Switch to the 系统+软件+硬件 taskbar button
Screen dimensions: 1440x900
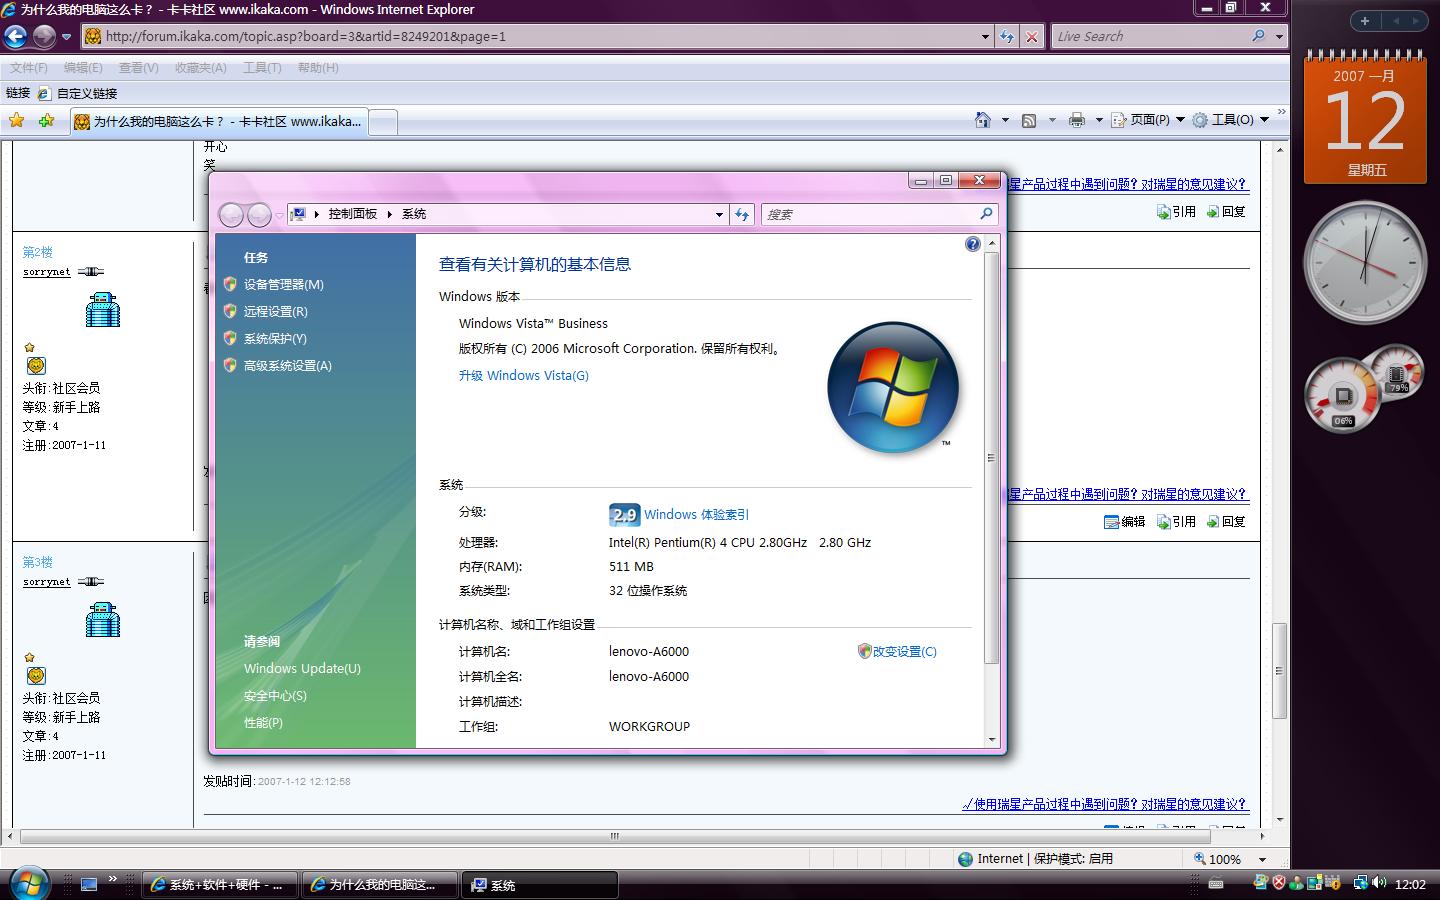pyautogui.click(x=220, y=885)
